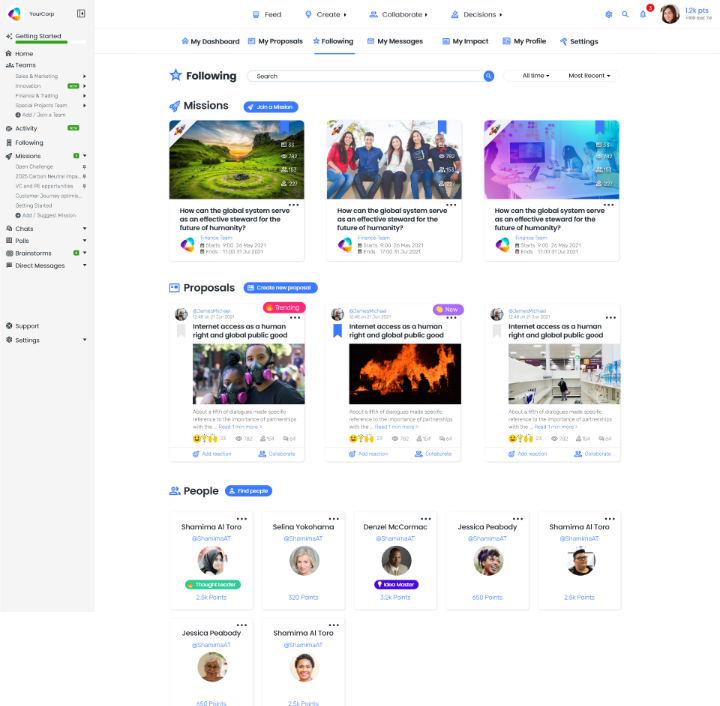720x706 pixels.
Task: Open the notifications bell icon
Action: pyautogui.click(x=643, y=14)
